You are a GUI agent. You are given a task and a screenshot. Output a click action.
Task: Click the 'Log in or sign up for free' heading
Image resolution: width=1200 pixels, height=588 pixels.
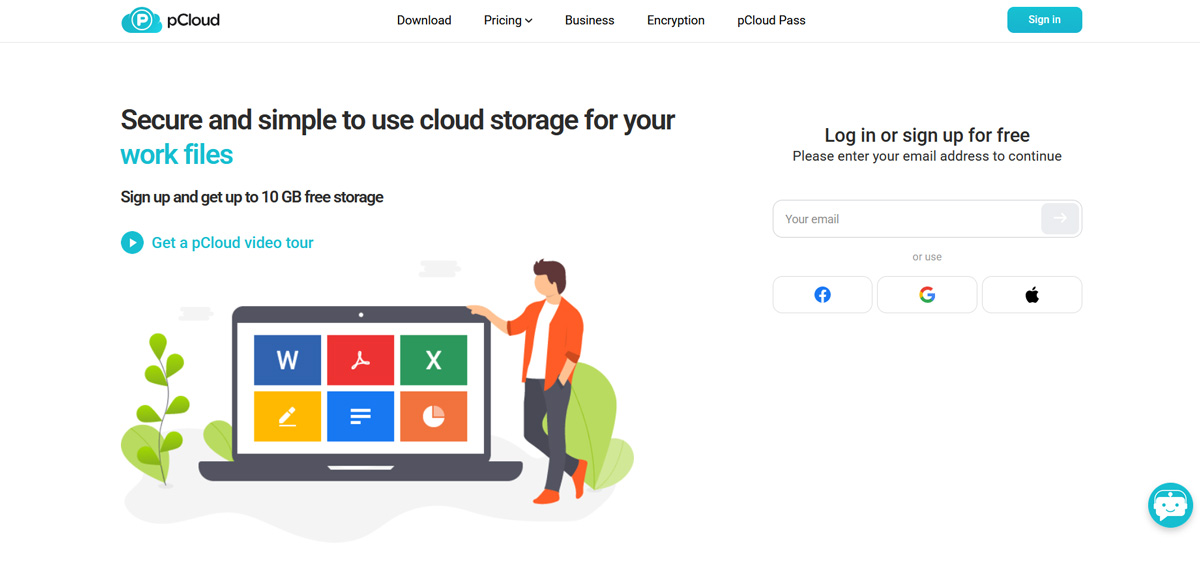tap(927, 135)
